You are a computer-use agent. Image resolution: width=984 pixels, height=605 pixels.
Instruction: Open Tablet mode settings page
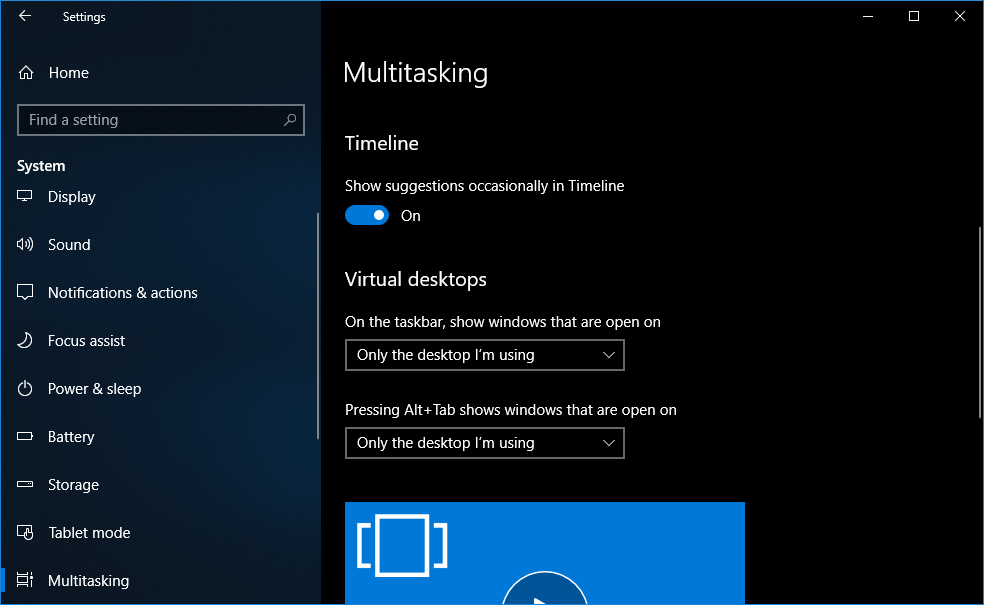pyautogui.click(x=89, y=533)
